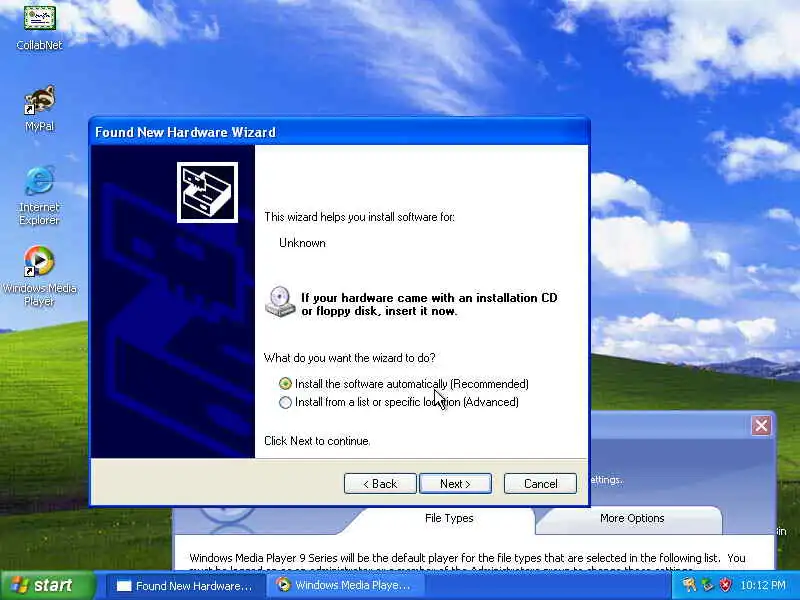Screen dimensions: 800x600
Task: Open the red security shield tray icon
Action: [725, 585]
